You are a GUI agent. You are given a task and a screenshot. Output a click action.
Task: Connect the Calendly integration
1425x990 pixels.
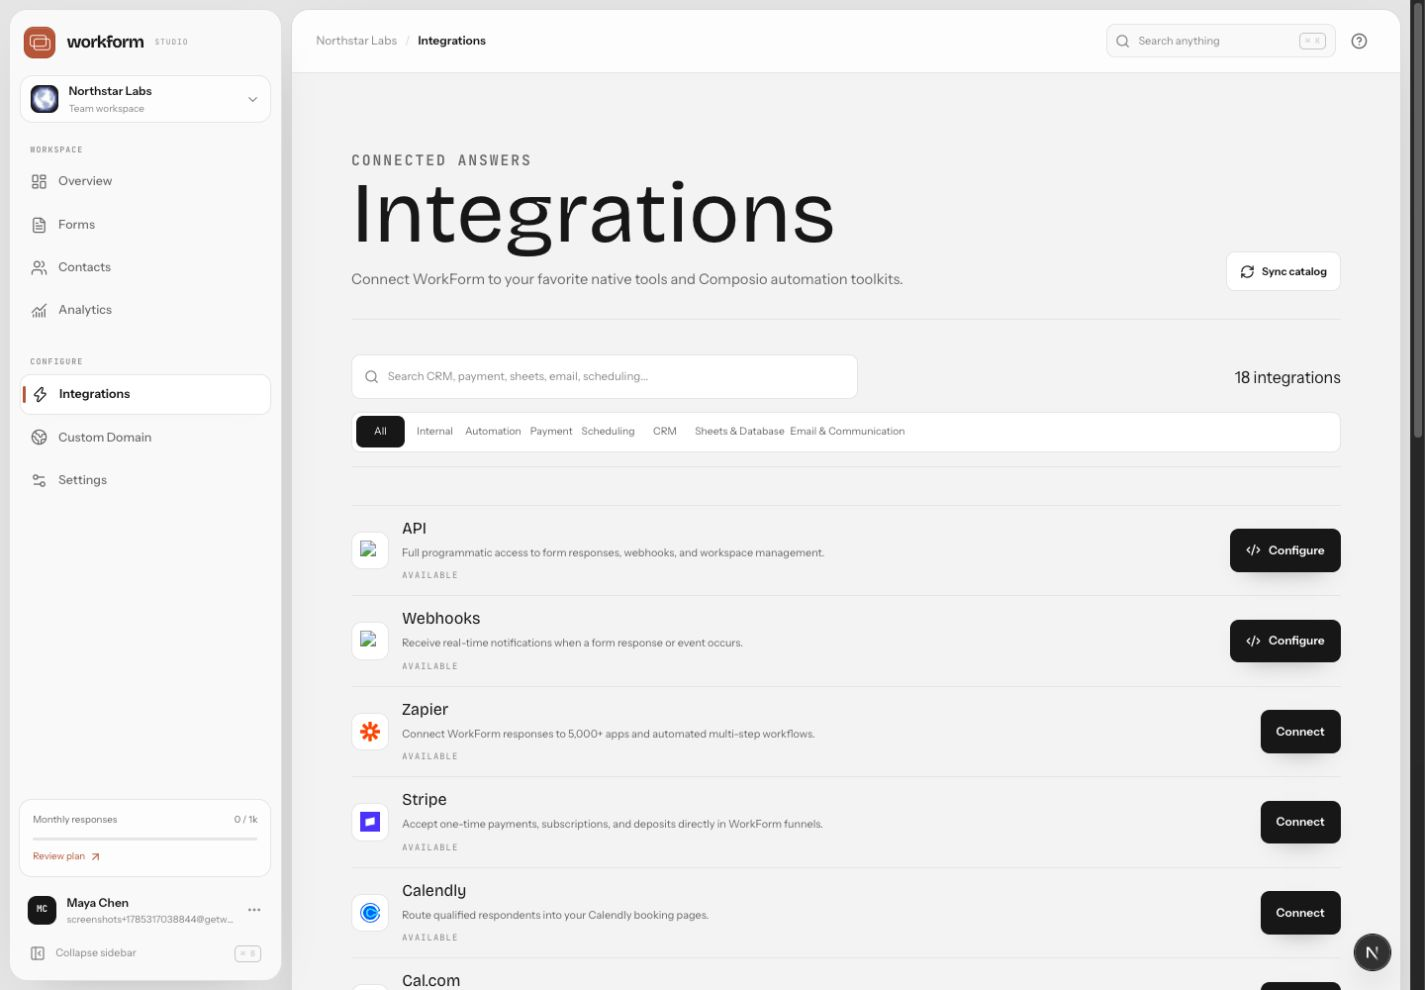pos(1300,913)
